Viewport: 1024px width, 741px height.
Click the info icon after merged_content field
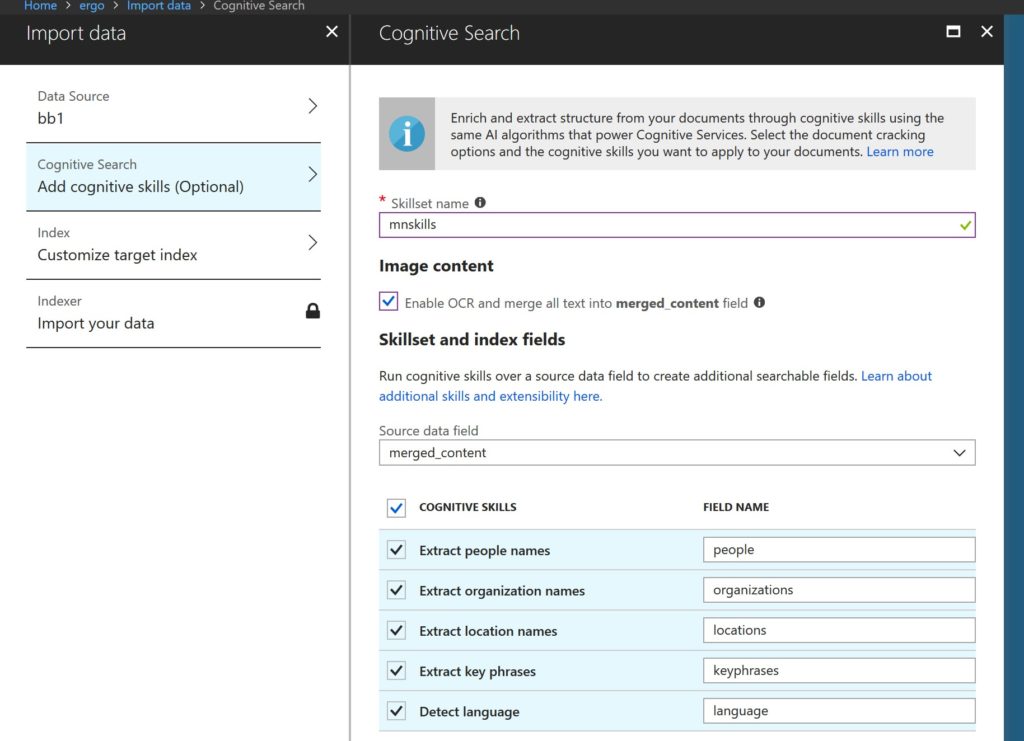click(x=759, y=302)
